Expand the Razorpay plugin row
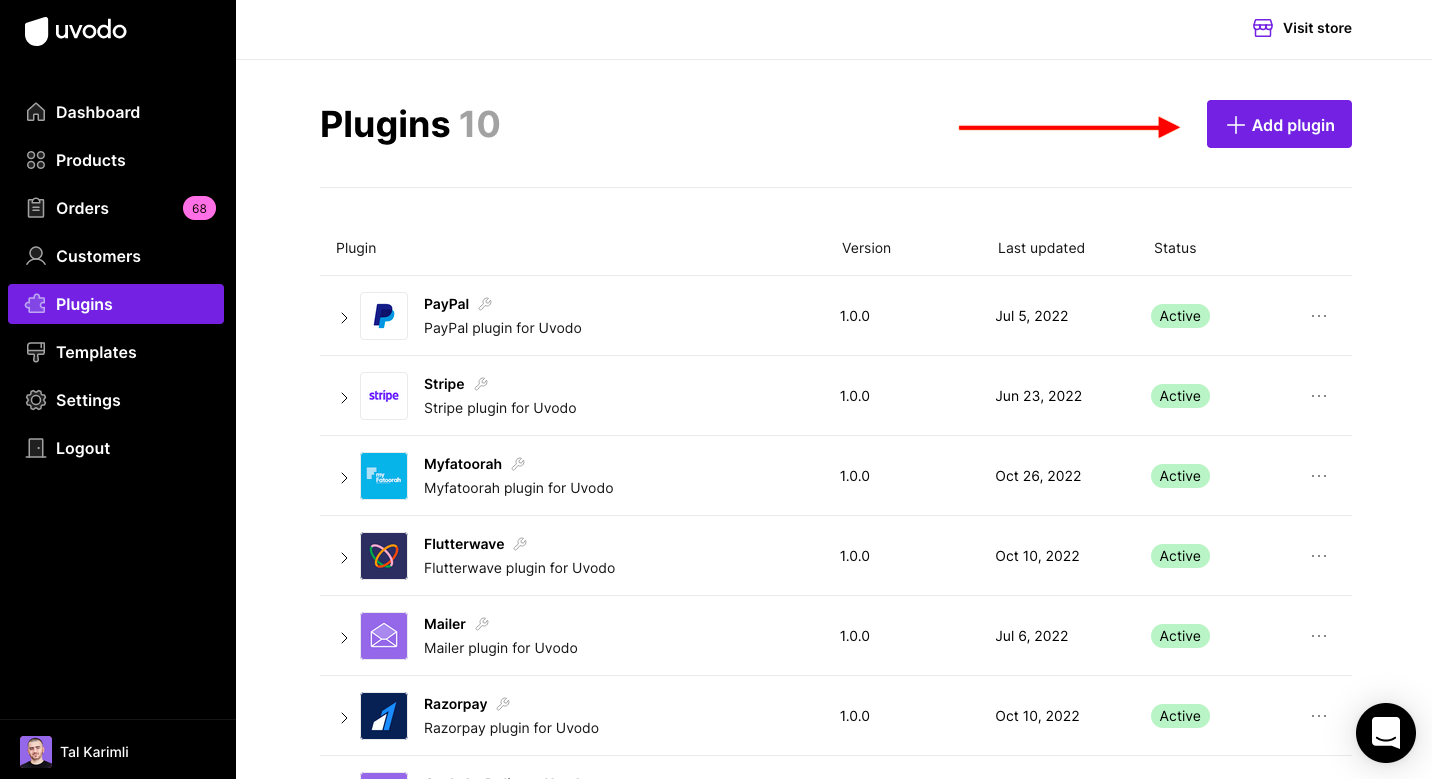The height and width of the screenshot is (779, 1432). tap(344, 718)
